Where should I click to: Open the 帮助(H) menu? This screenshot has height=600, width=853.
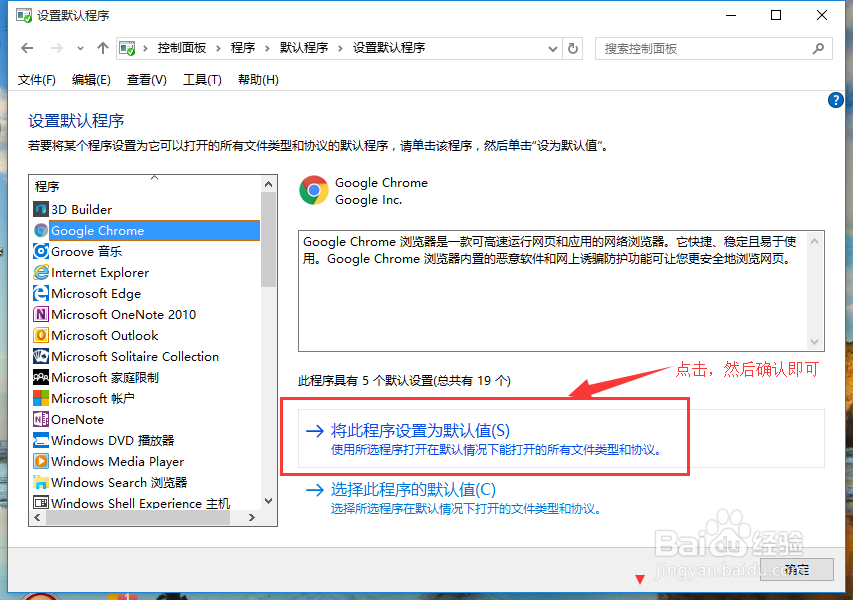click(x=258, y=80)
